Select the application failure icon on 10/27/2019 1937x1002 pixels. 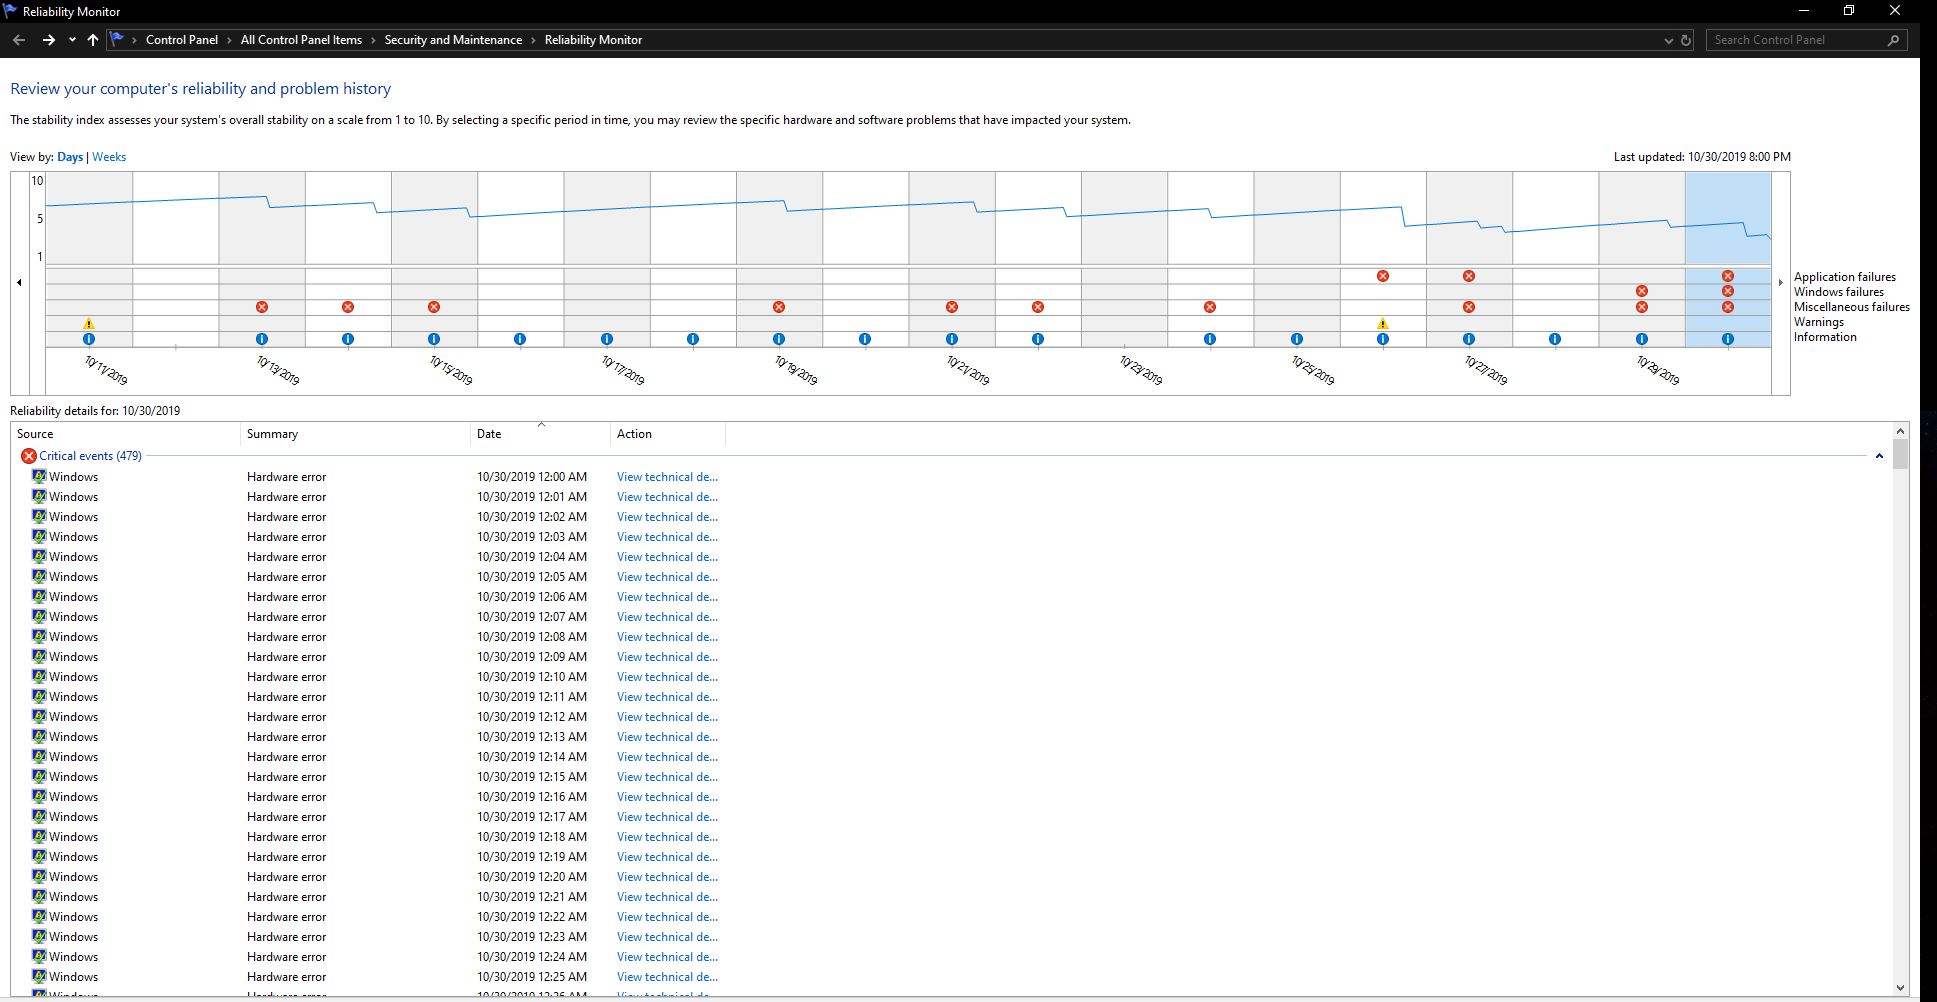[1469, 276]
